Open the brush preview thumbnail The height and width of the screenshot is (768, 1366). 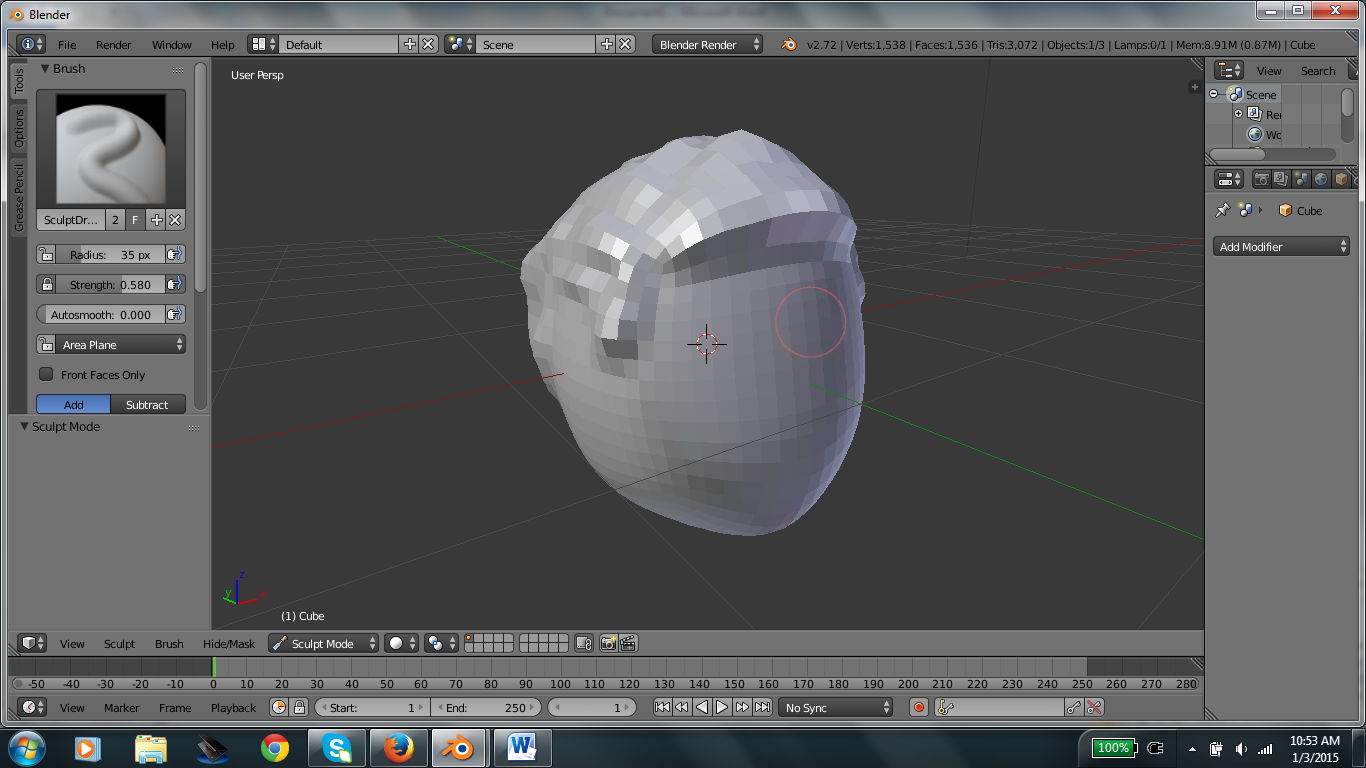(x=111, y=150)
